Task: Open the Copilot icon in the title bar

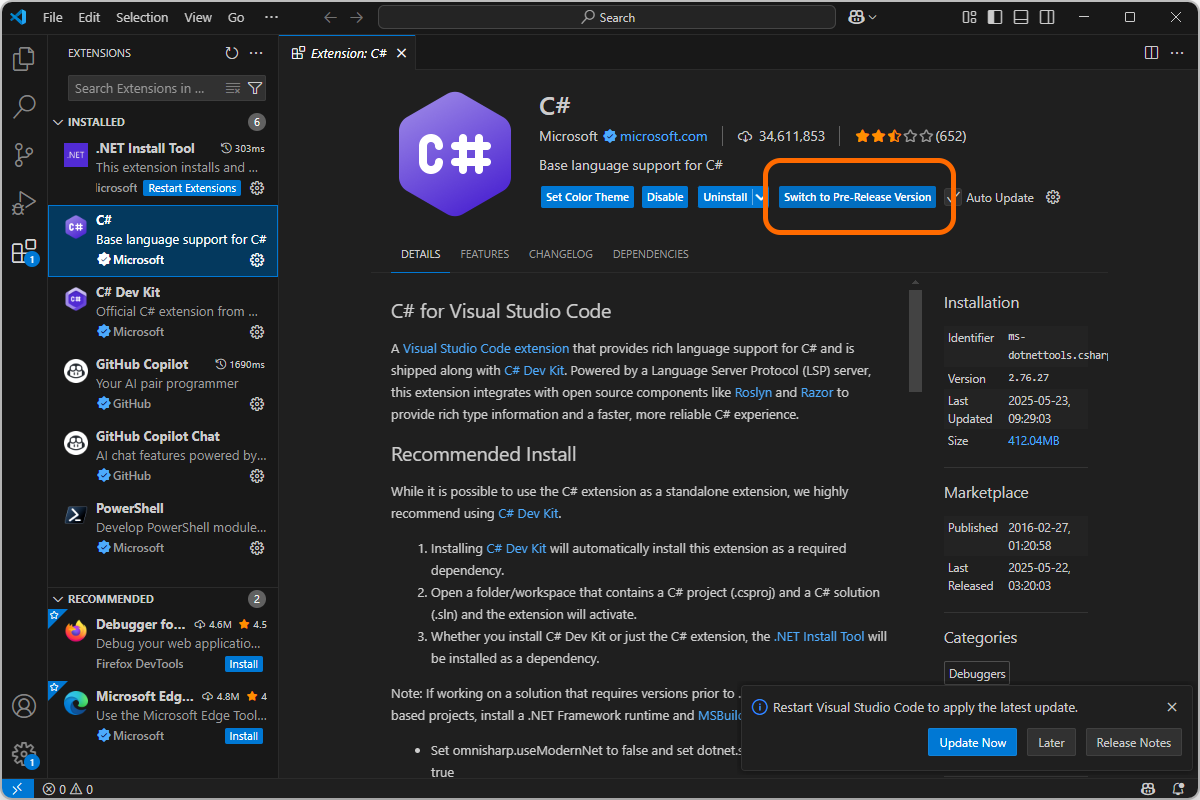Action: tap(858, 17)
